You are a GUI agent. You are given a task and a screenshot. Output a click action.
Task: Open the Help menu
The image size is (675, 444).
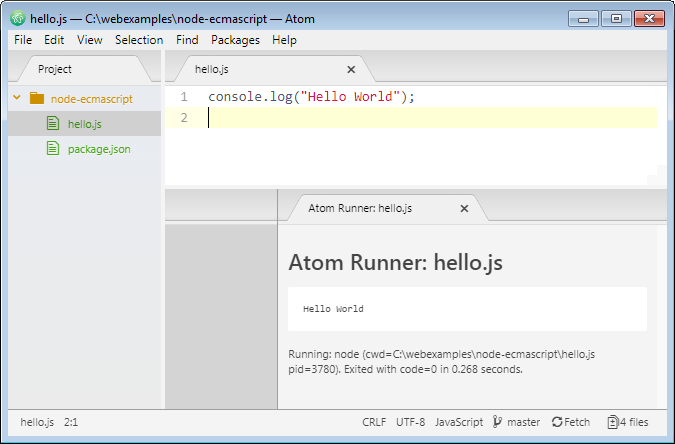click(284, 40)
